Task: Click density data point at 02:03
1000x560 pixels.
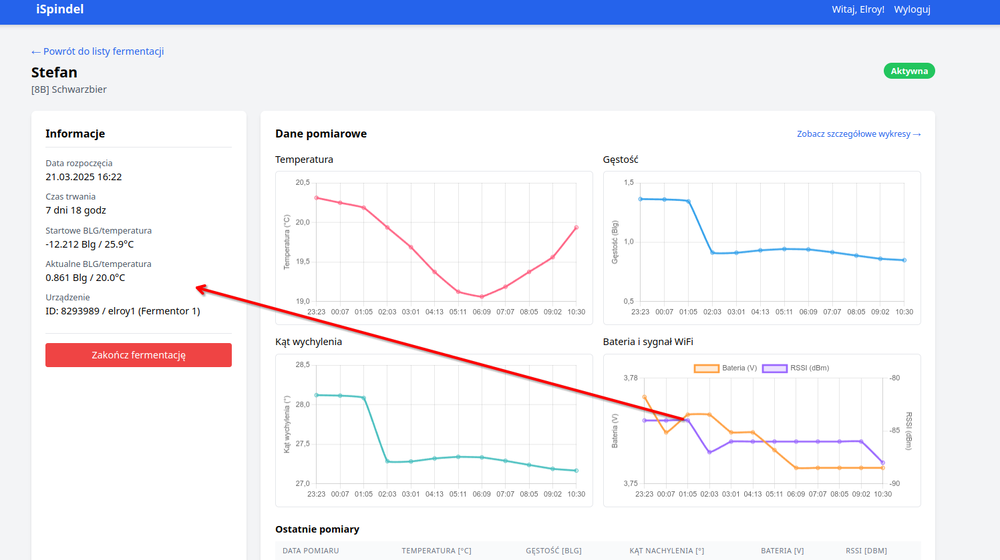Action: click(712, 253)
